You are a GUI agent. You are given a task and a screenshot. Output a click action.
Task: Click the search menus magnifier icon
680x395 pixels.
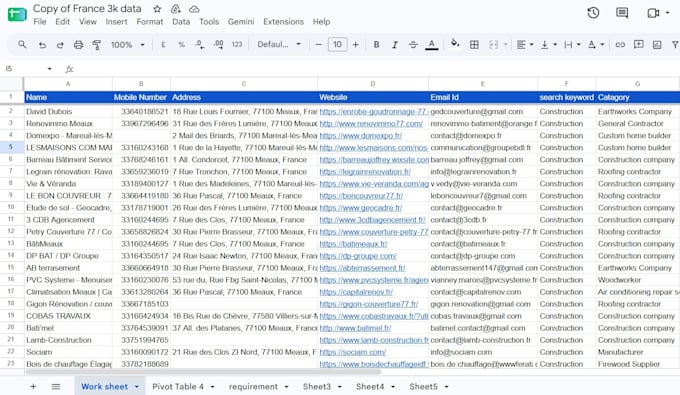coord(22,44)
